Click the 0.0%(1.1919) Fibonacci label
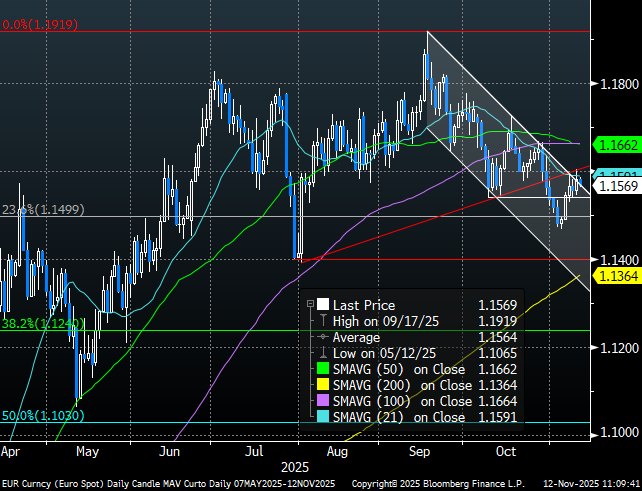This screenshot has width=642, height=491. (x=40, y=25)
